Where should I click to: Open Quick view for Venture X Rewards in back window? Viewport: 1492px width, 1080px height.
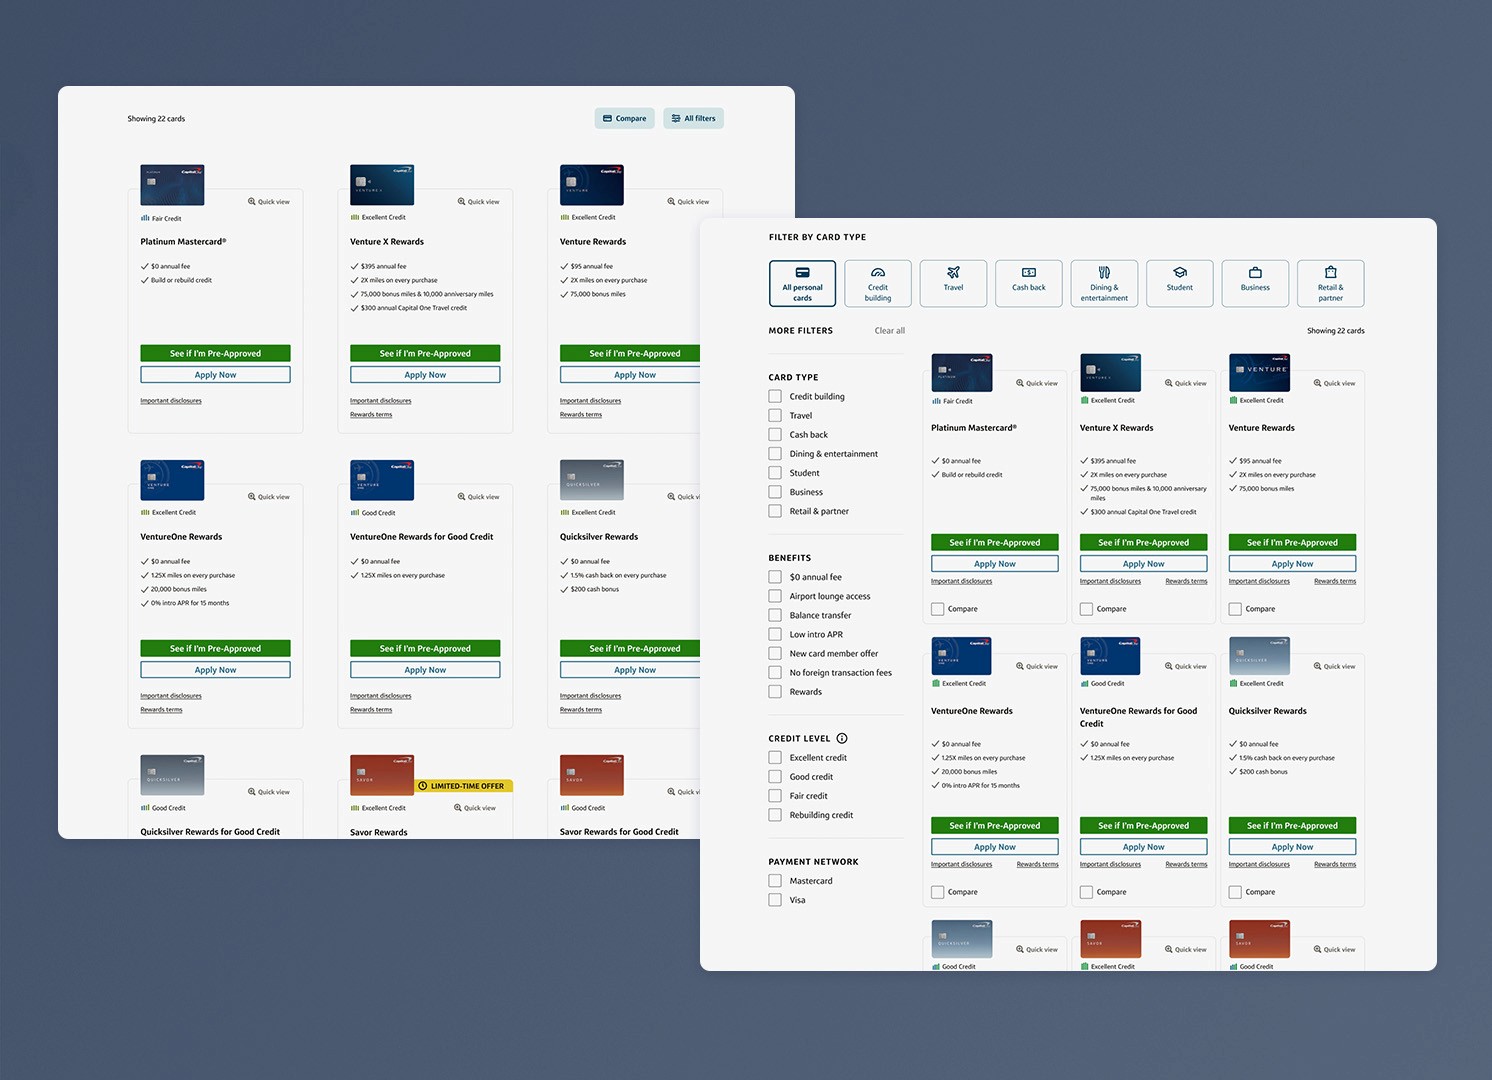(x=479, y=201)
